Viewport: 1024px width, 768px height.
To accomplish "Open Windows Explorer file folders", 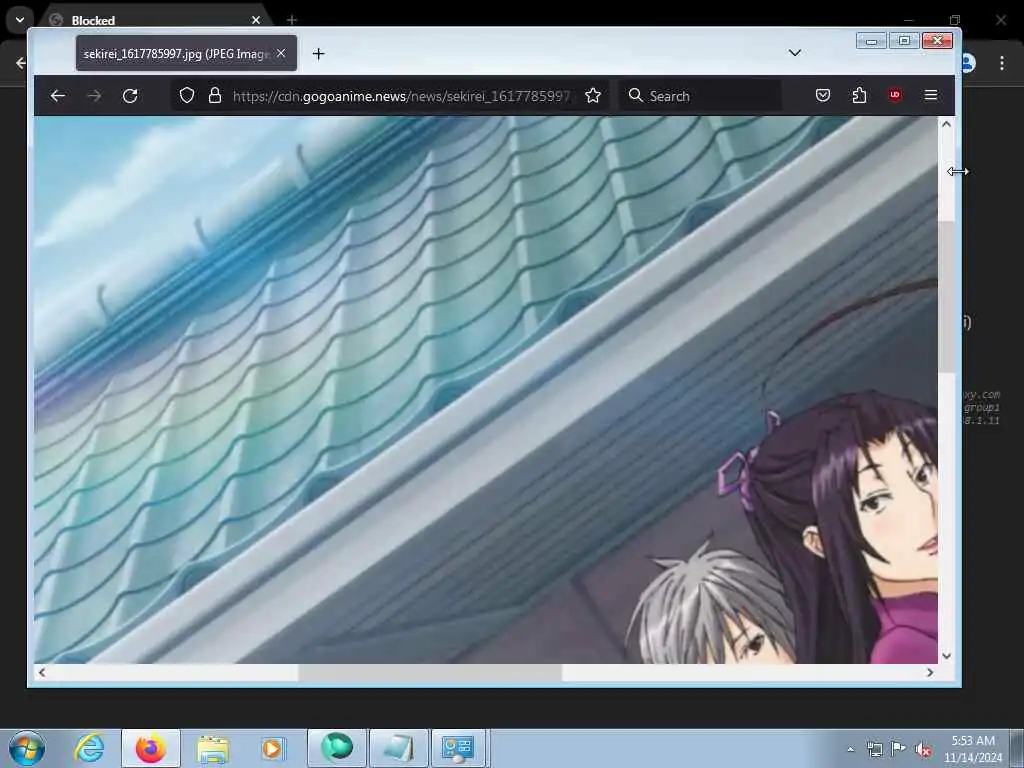I will (x=213, y=748).
